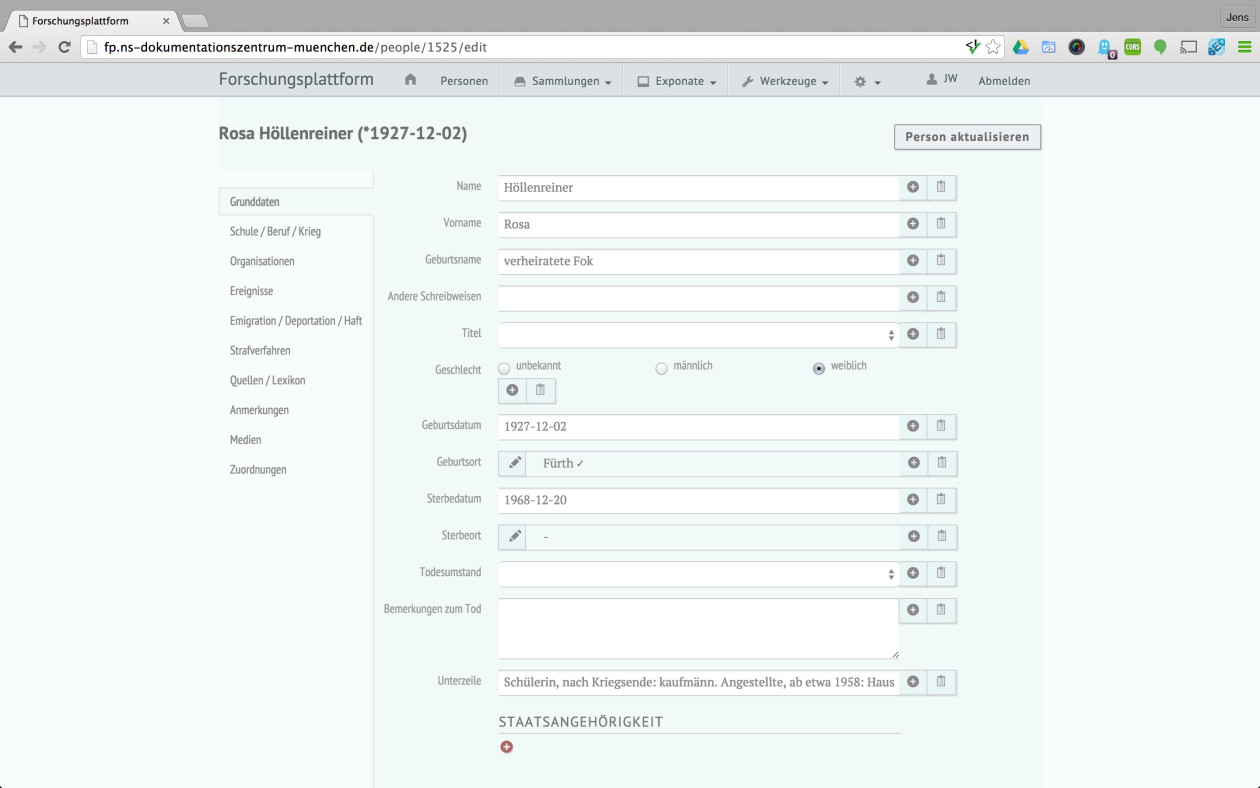The image size is (1260, 788).
Task: Click the home icon in the navbar
Action: pyautogui.click(x=410, y=81)
